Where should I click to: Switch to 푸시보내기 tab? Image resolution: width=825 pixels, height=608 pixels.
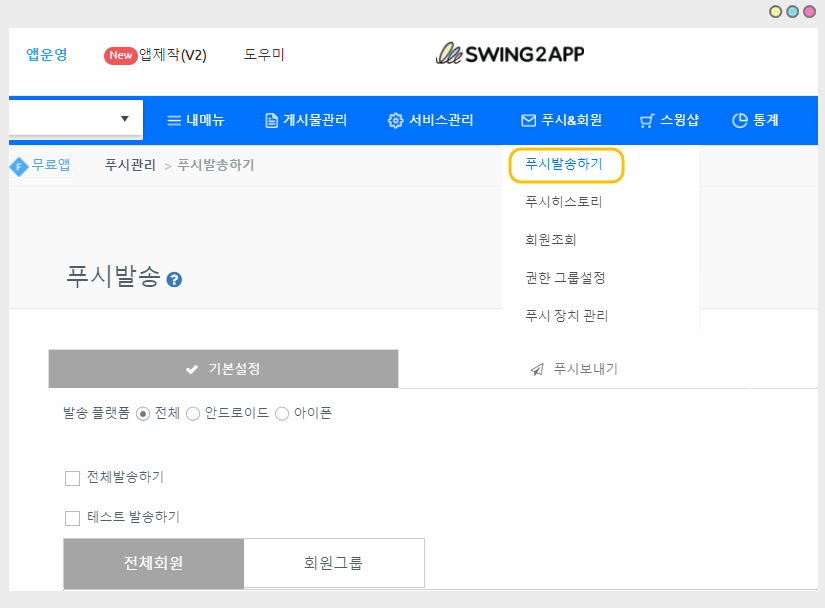(574, 369)
